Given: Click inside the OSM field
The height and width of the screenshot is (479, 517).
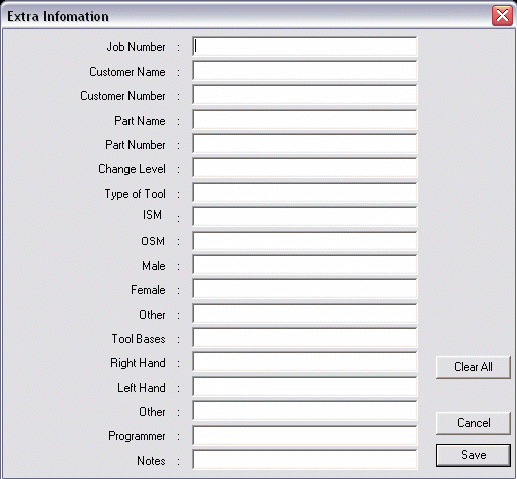Looking at the screenshot, I should click(305, 241).
